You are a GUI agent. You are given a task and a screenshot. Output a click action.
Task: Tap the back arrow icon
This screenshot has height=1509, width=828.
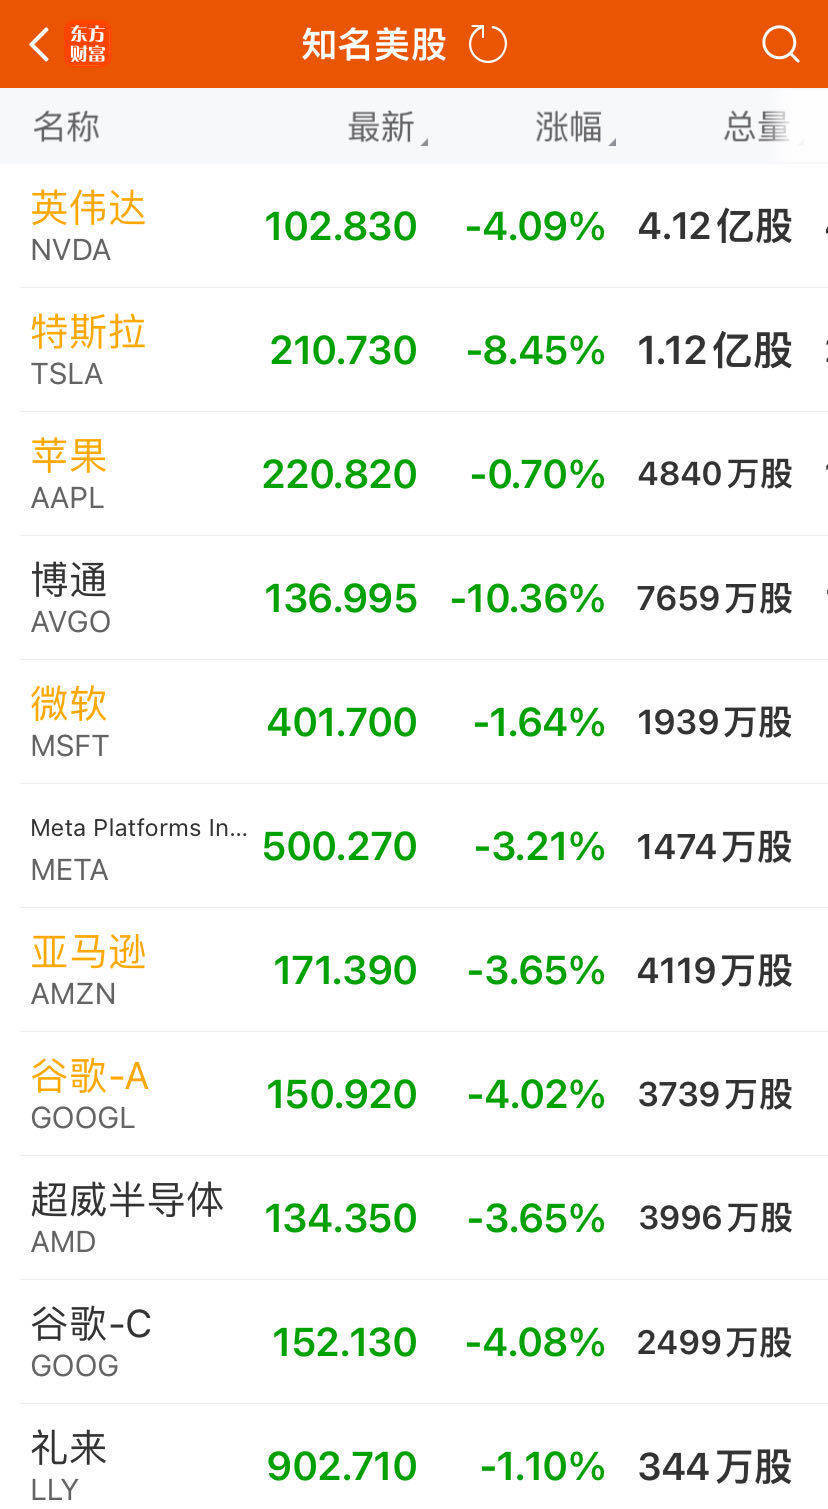[40, 45]
